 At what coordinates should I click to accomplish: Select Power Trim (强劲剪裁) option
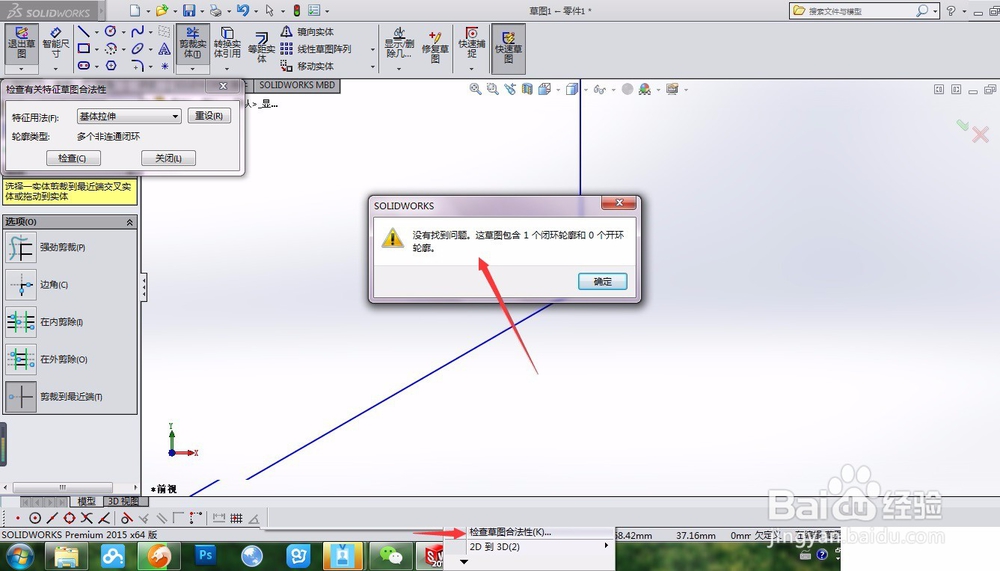(46, 248)
